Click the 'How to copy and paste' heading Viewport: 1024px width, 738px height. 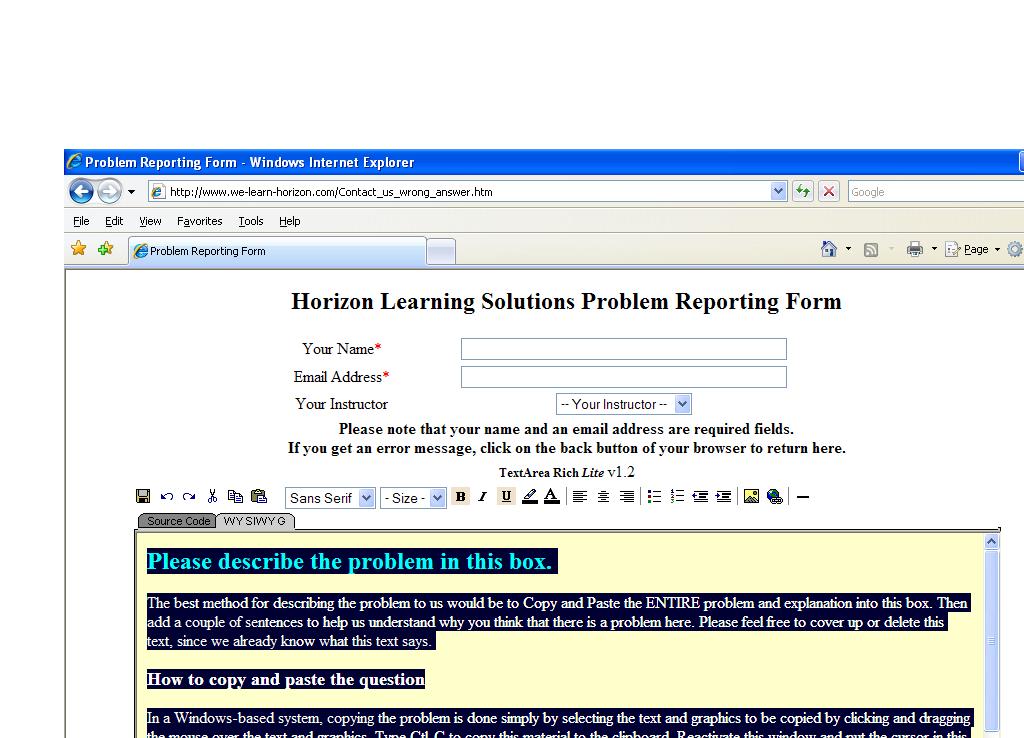pyautogui.click(x=285, y=679)
